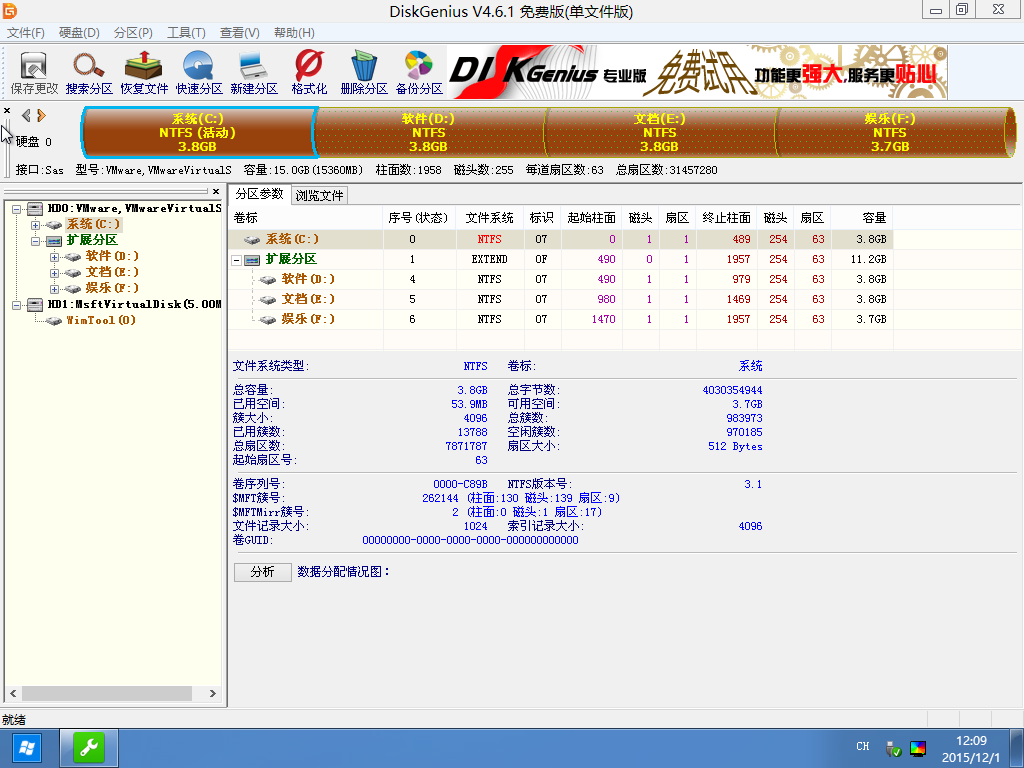Click the Save Changes (保存更改) toolbar icon

(34, 72)
